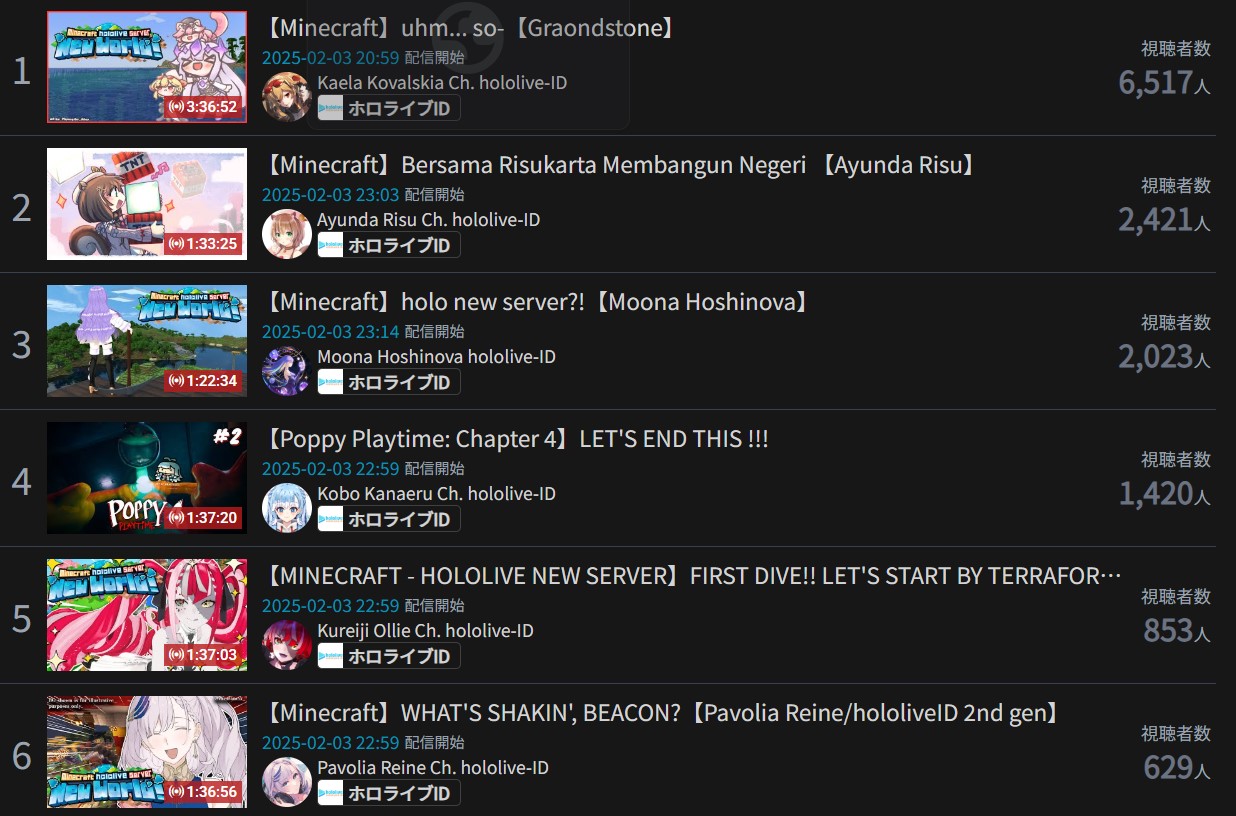Click Pavolia Reine's channel avatar icon
Viewport: 1236px width, 816px height.
(x=286, y=781)
